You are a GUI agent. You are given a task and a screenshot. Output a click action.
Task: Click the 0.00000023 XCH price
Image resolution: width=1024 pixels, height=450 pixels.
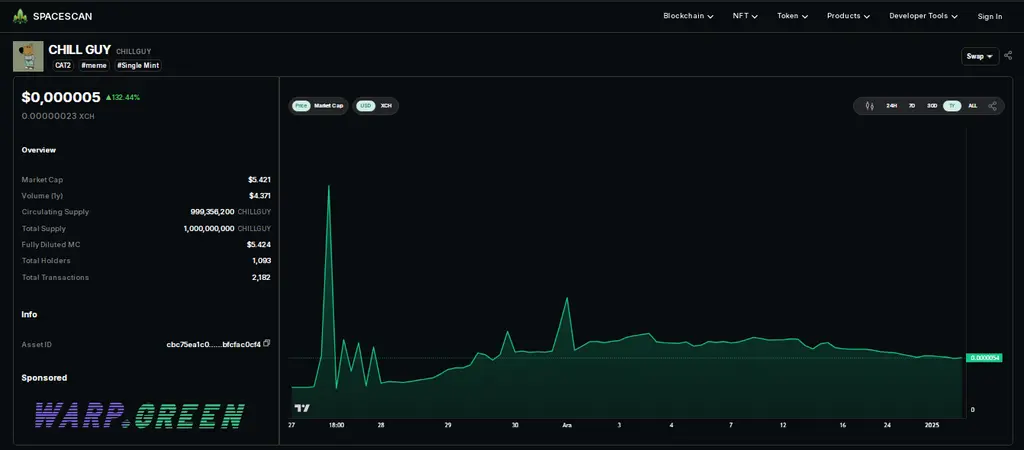tap(58, 116)
